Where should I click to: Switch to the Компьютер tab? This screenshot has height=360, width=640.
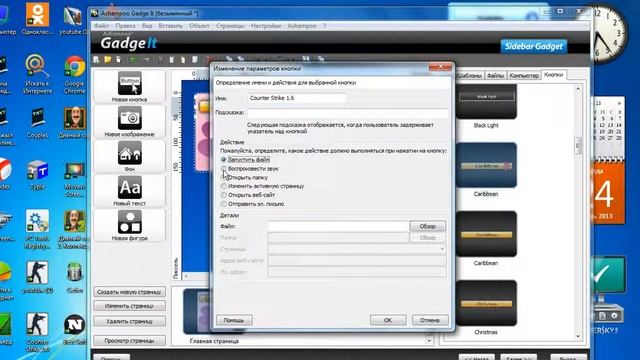tap(524, 76)
